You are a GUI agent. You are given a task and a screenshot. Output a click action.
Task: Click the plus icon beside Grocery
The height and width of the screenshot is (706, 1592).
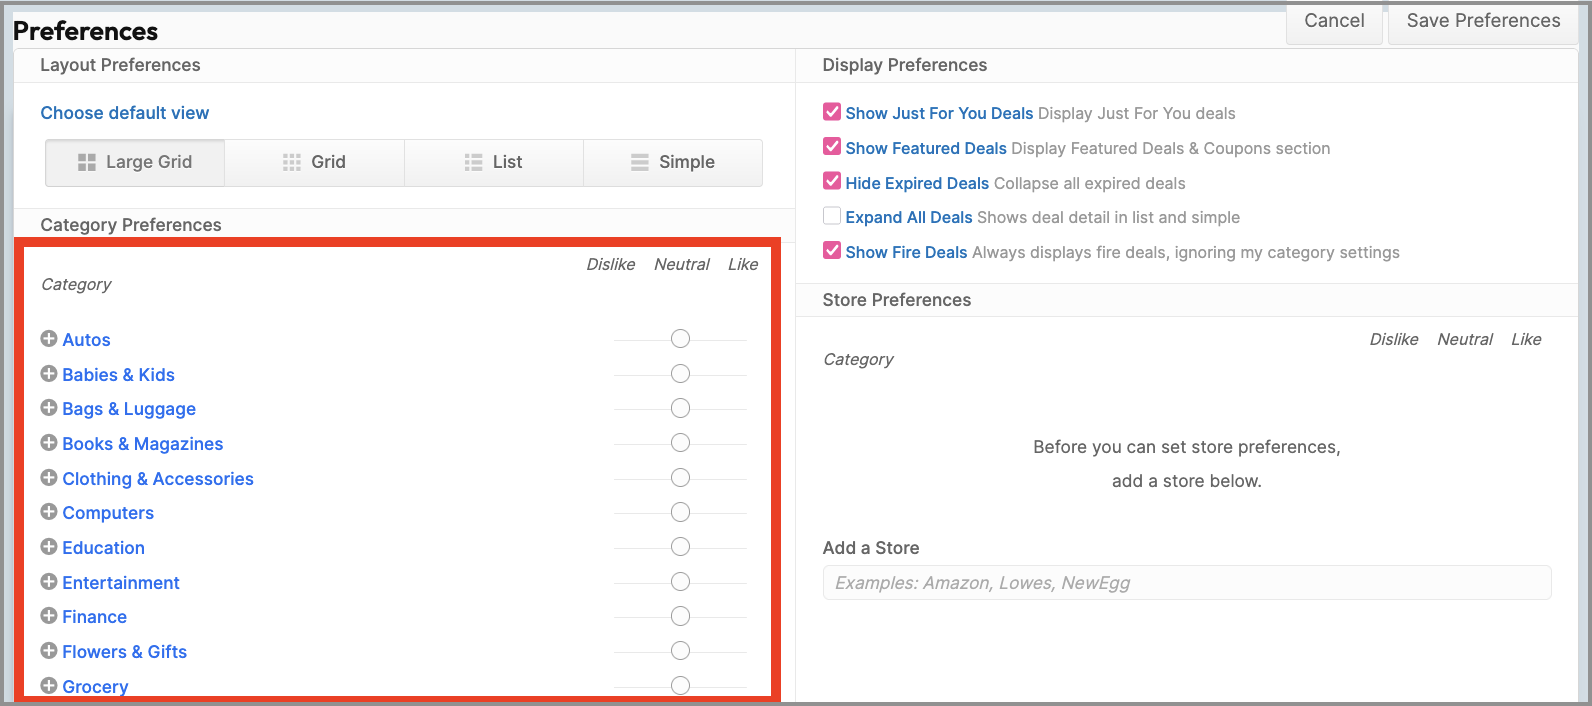[x=49, y=686]
